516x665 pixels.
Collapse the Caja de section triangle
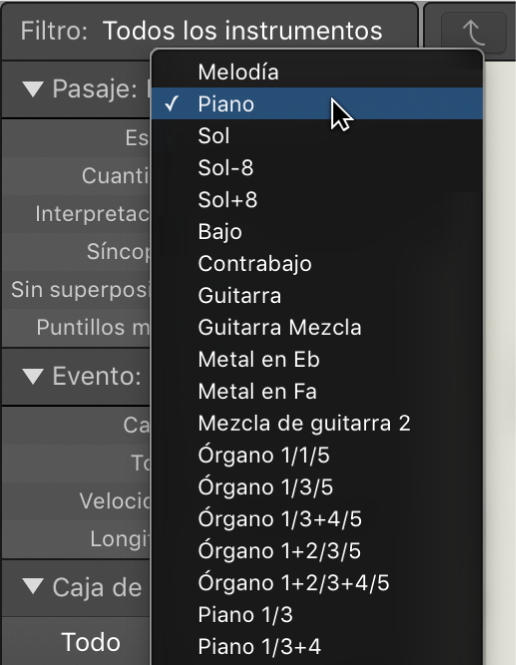33,587
